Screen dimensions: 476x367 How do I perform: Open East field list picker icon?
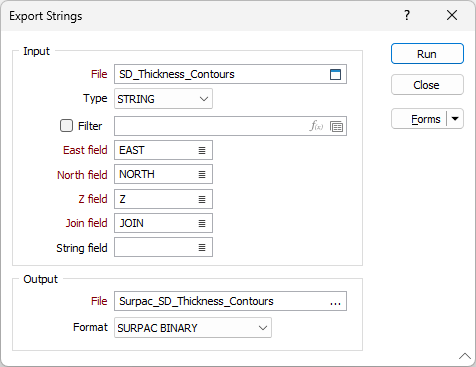(x=202, y=150)
